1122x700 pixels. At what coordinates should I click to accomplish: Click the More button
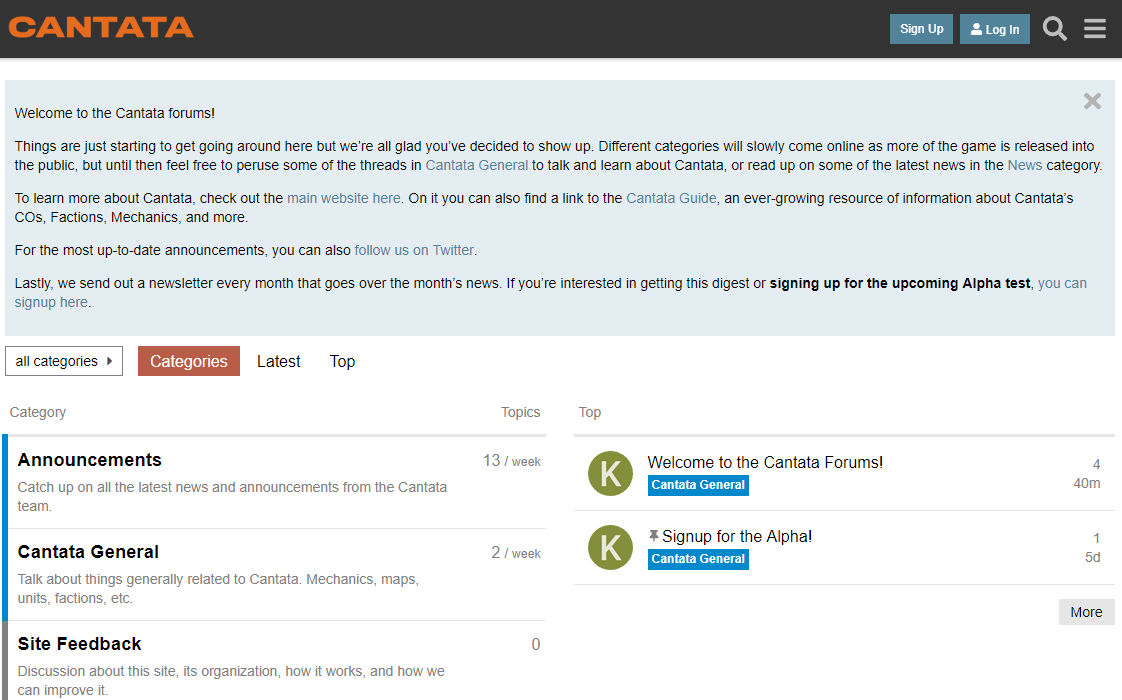1086,612
